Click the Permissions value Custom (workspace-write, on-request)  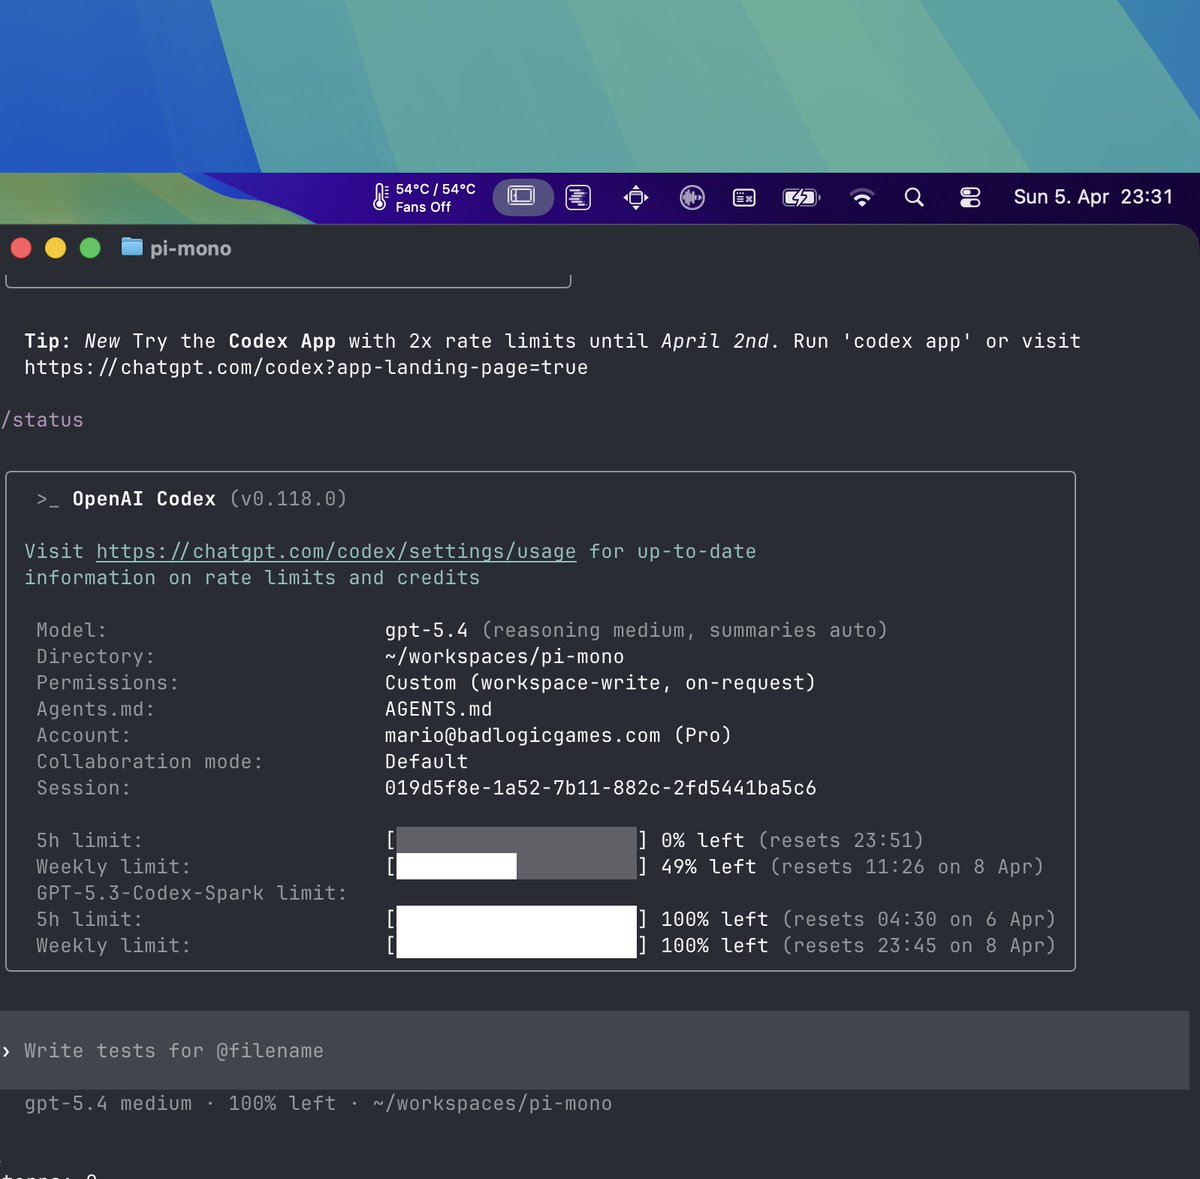(600, 683)
